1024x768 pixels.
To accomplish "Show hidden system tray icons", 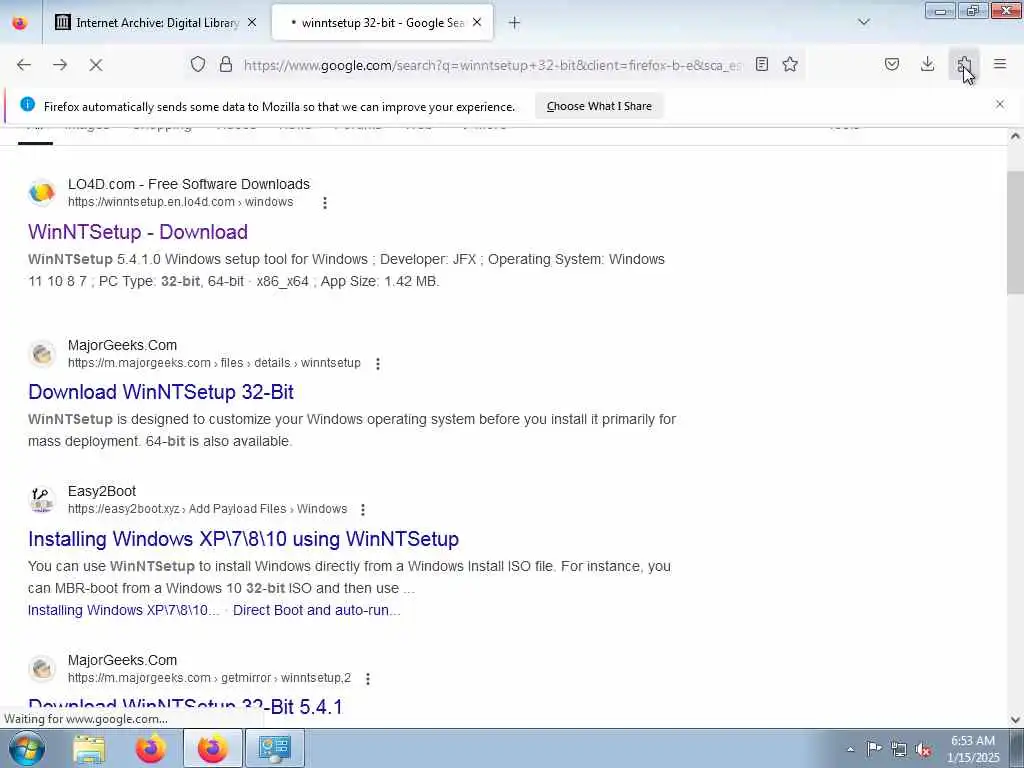I will pyautogui.click(x=850, y=749).
